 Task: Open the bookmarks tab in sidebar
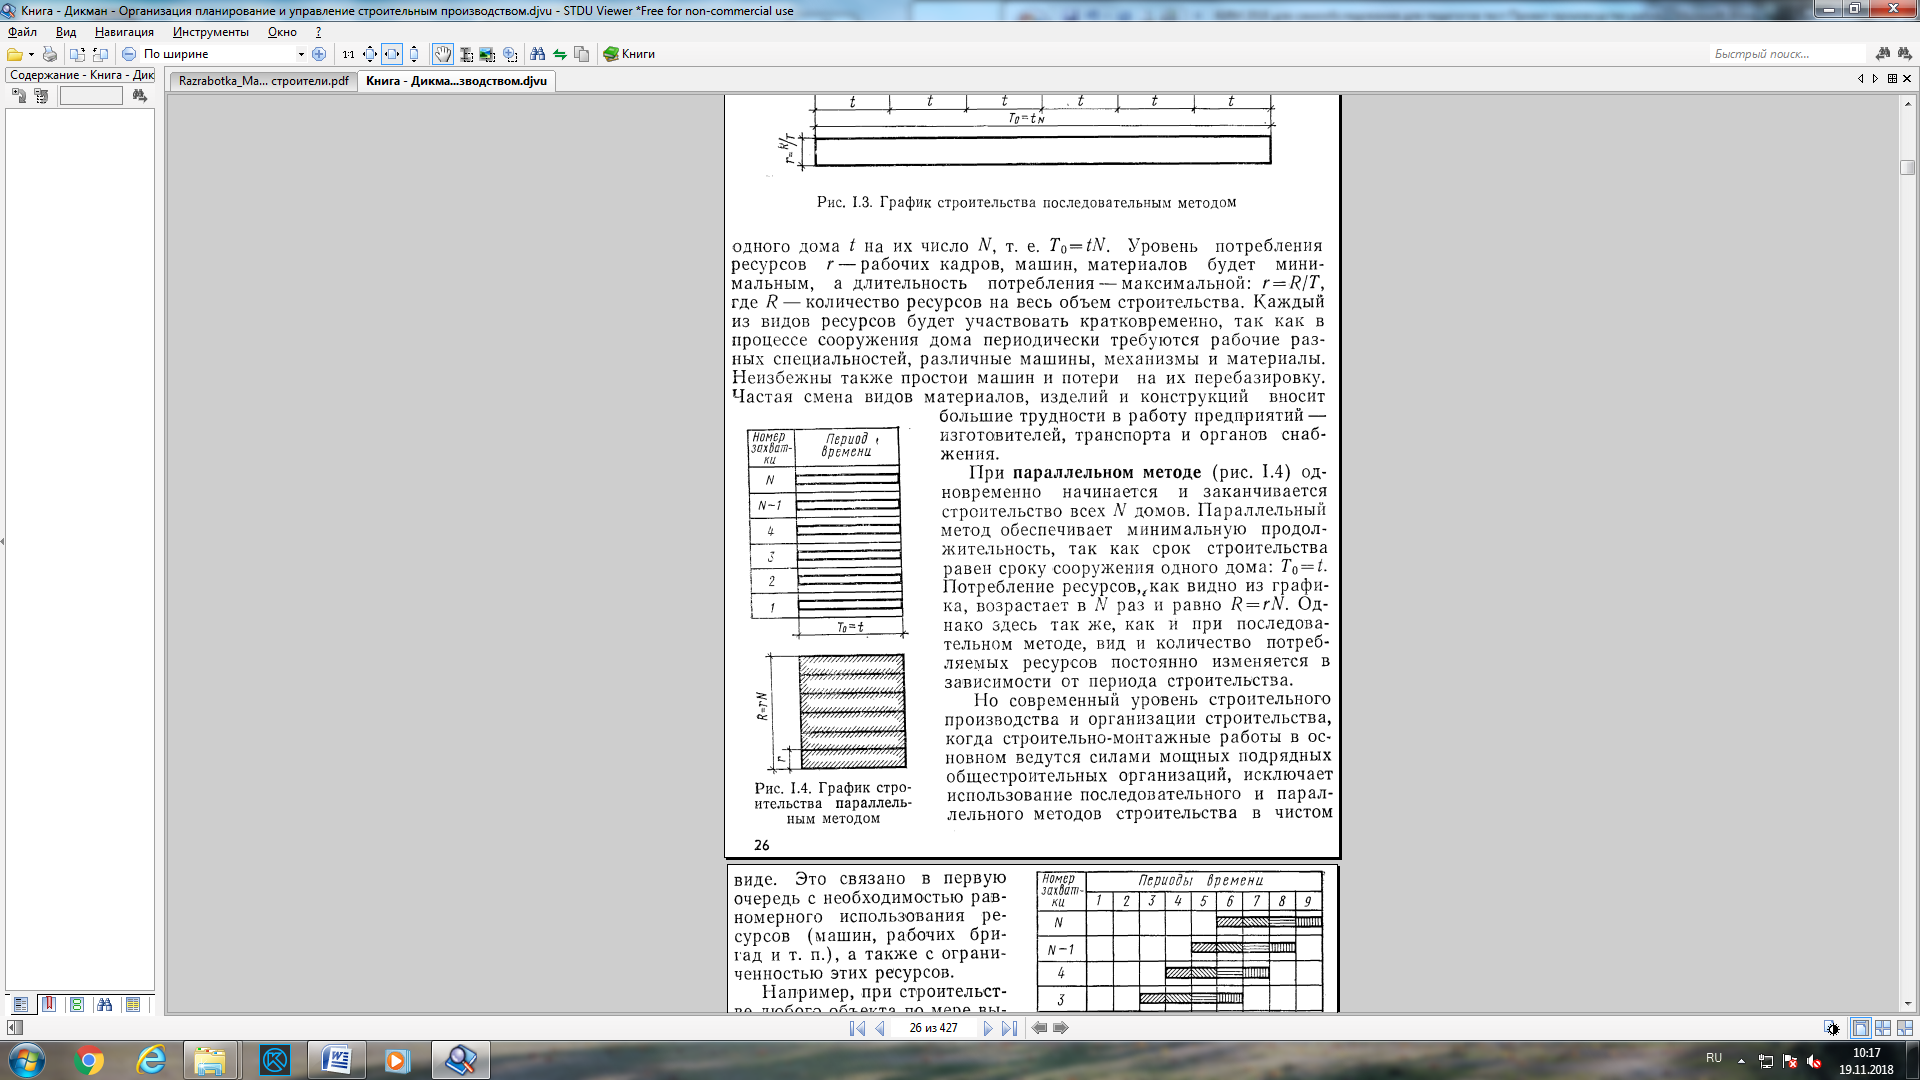(48, 1004)
